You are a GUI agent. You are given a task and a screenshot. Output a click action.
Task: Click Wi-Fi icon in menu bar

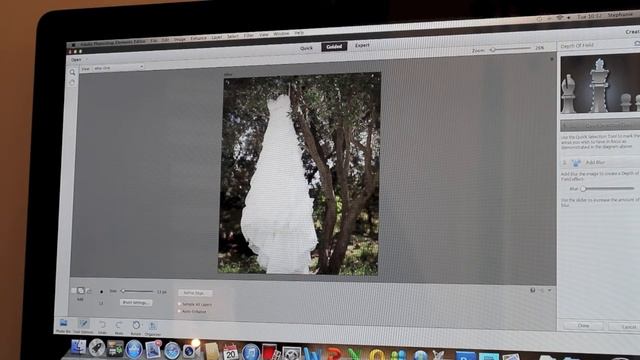coord(560,18)
